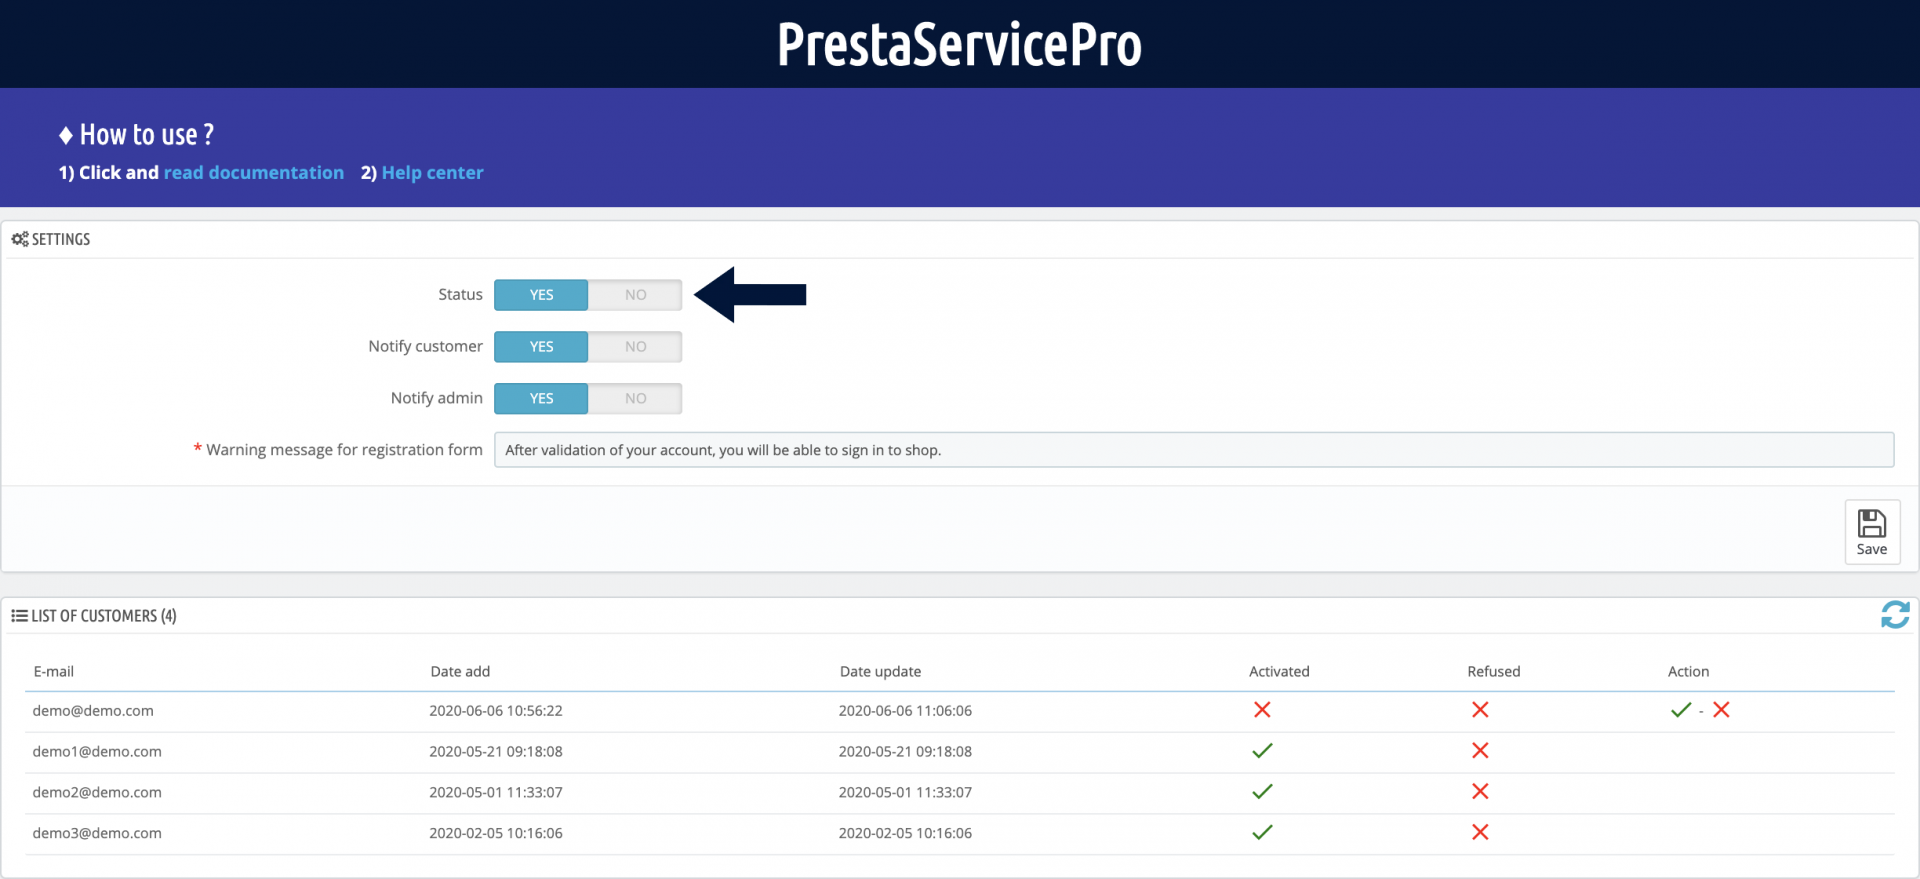Click the Status setting label
Screen dimensions: 1920x879
pos(460,295)
